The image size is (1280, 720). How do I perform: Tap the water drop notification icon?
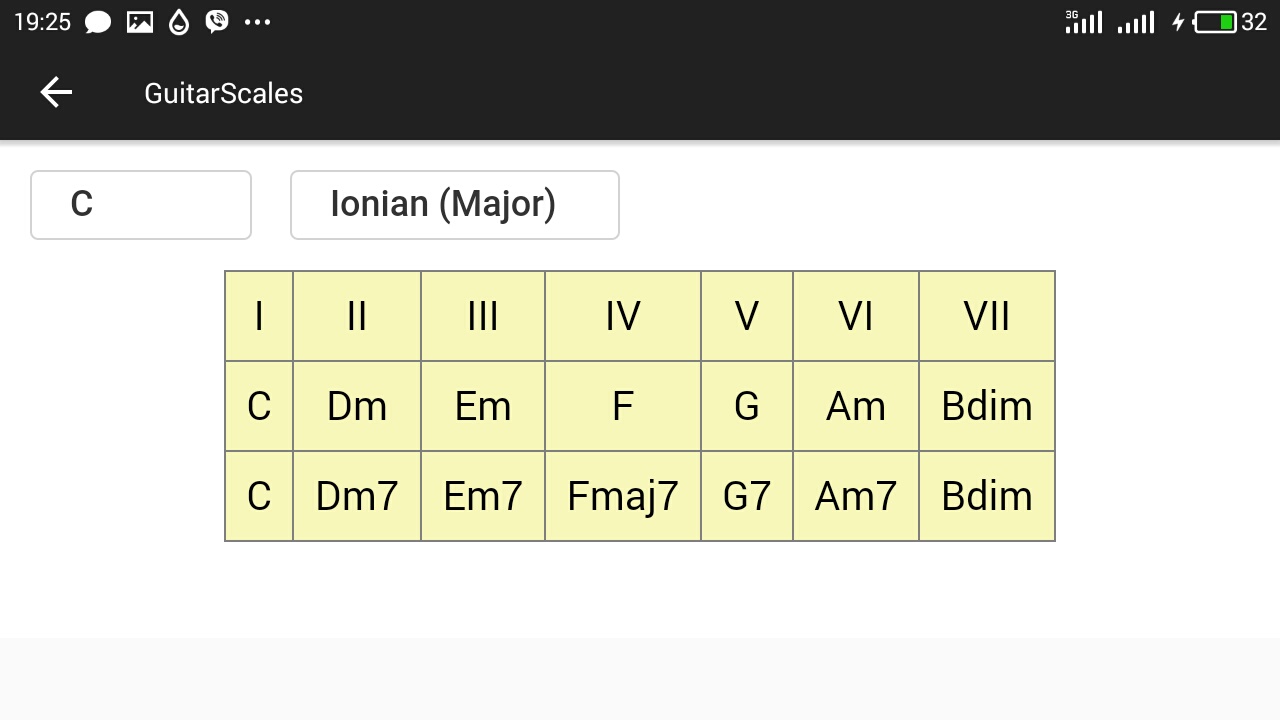pos(179,22)
